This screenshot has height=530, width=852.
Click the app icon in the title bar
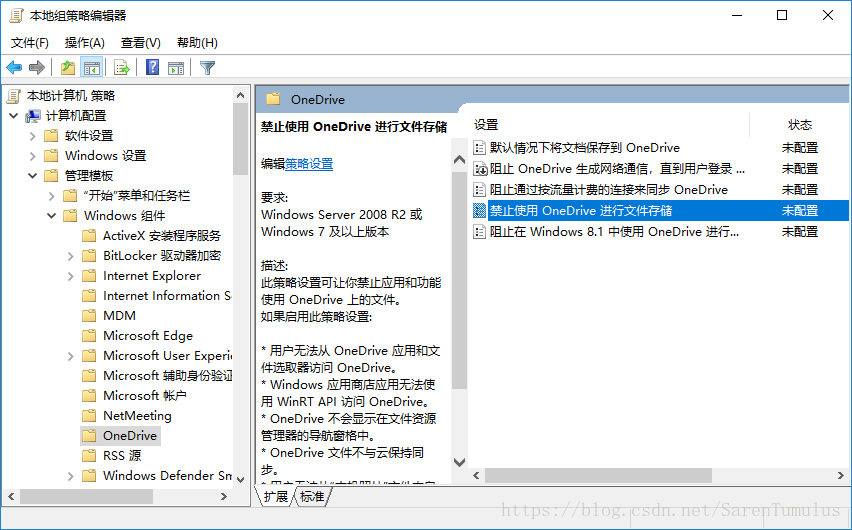(x=17, y=16)
